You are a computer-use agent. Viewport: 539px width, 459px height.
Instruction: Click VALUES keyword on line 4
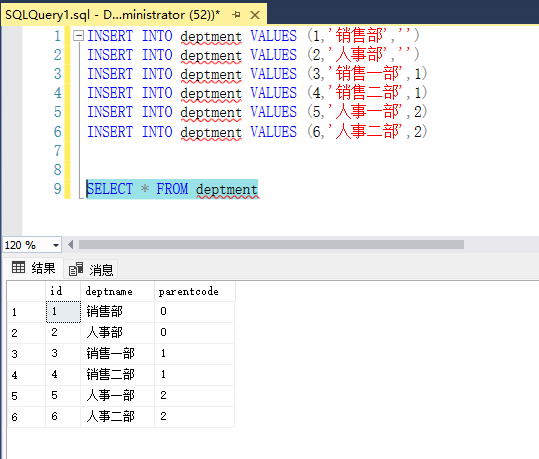coord(273,93)
